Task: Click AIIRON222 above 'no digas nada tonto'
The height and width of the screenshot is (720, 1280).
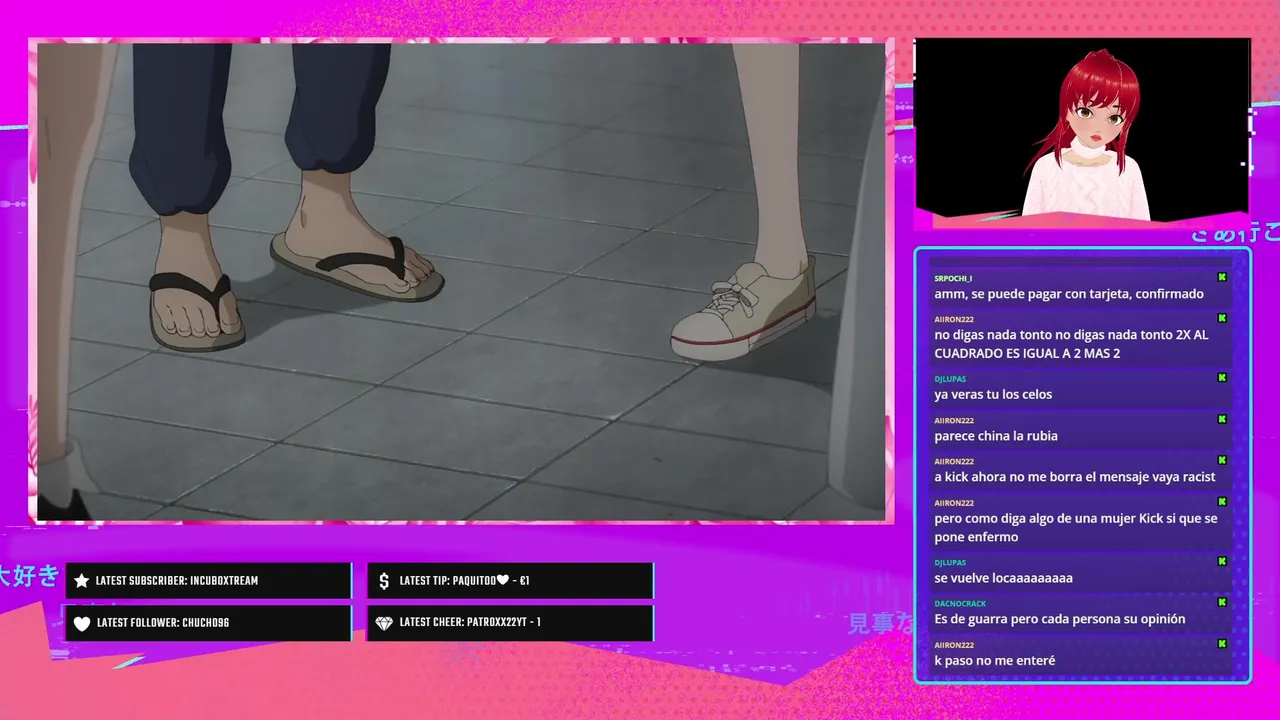Action: pyautogui.click(x=954, y=319)
